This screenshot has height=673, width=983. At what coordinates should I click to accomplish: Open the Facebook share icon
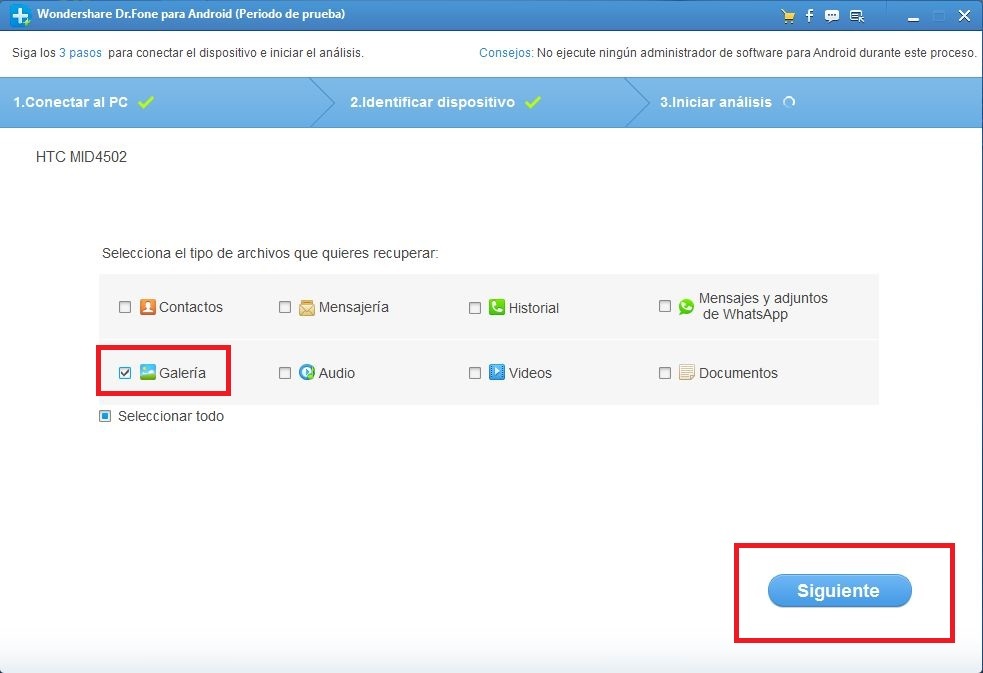[809, 16]
